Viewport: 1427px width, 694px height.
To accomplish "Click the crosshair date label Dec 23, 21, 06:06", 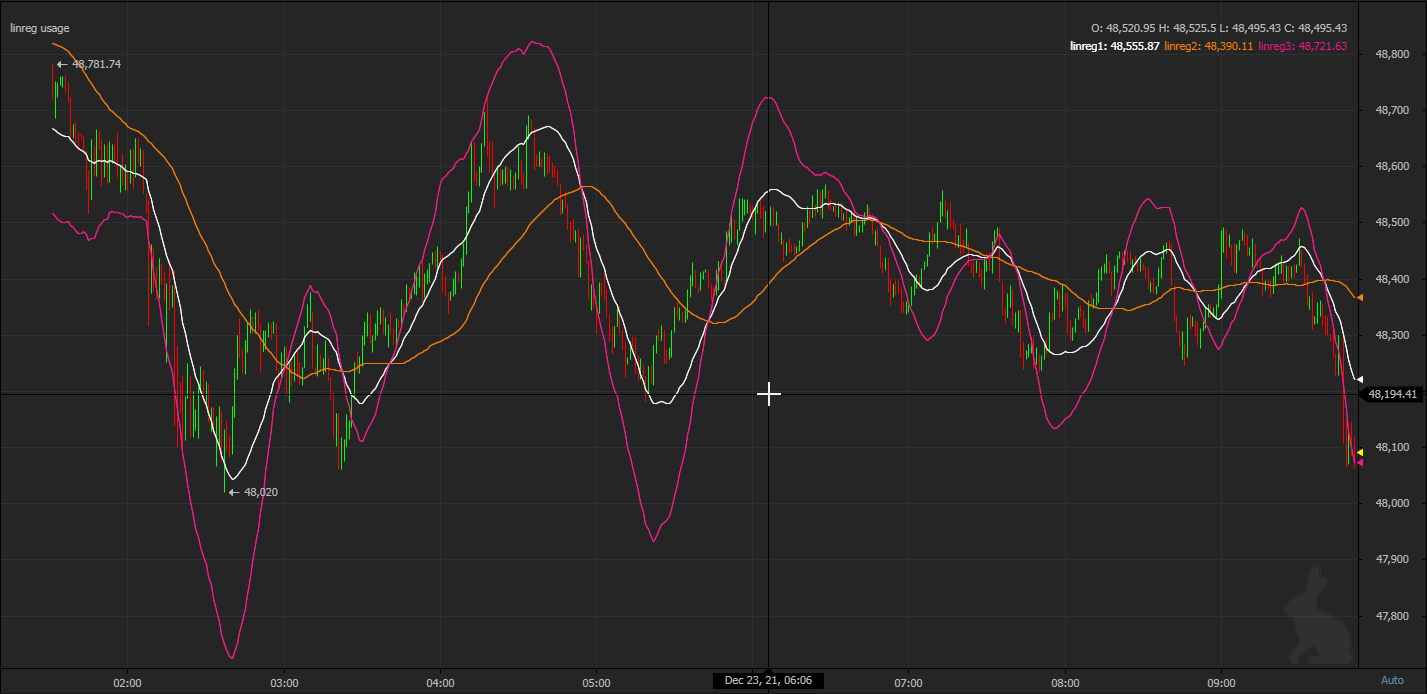I will 768,681.
